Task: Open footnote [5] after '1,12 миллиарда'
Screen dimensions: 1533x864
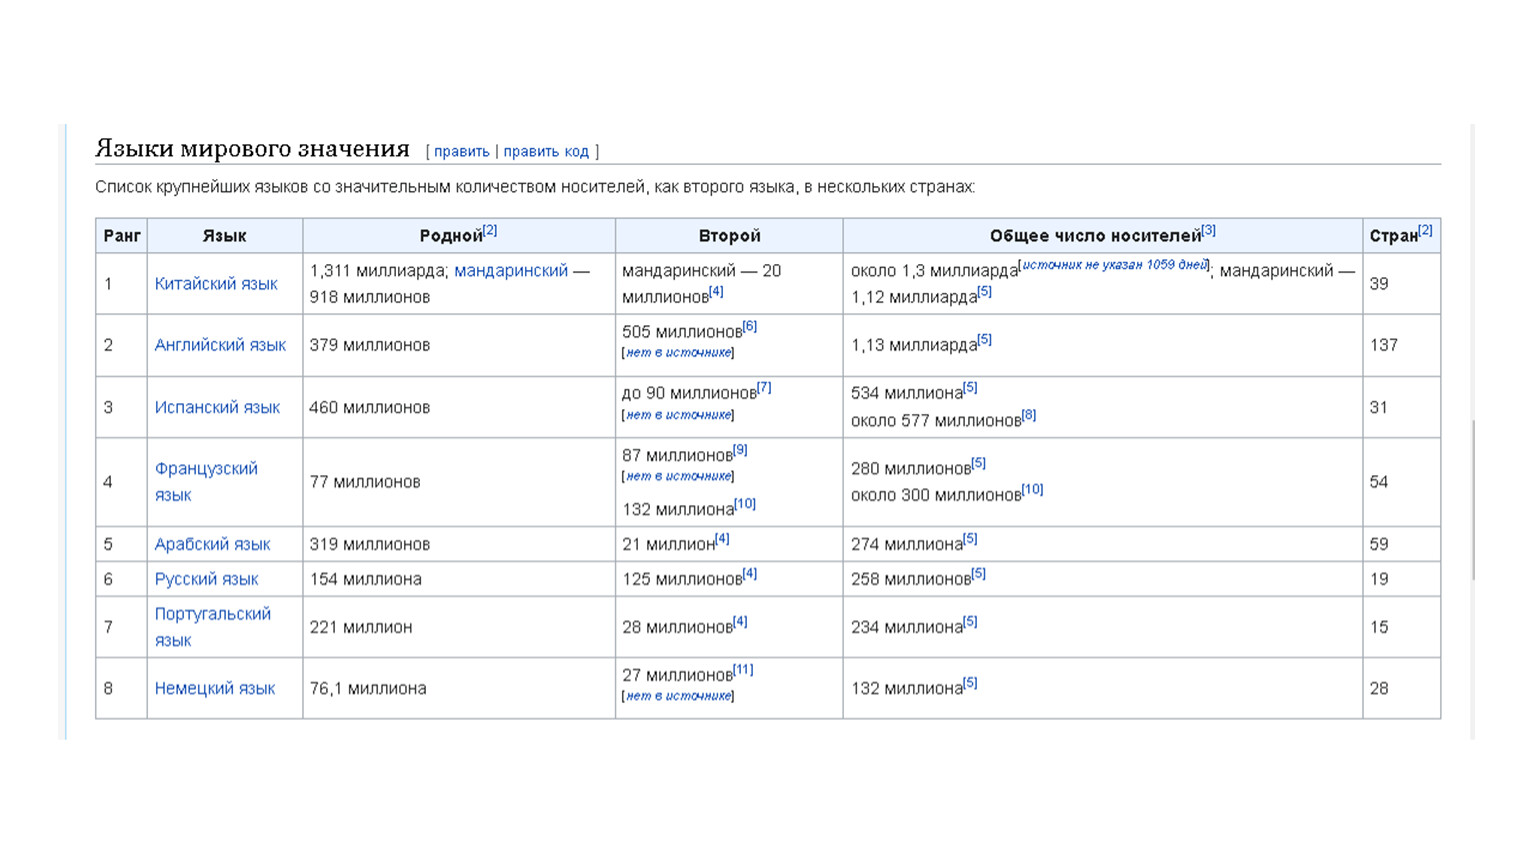Action: pyautogui.click(x=985, y=292)
